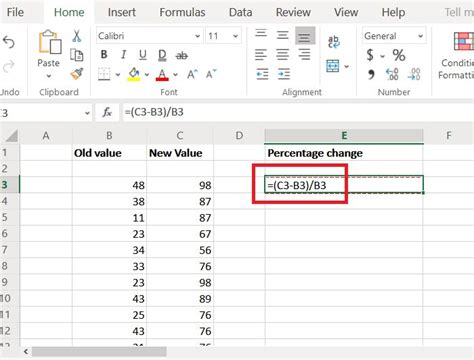Screen dimensions: 474x360
Task: Click the scroll left arrow
Action: [26, 351]
